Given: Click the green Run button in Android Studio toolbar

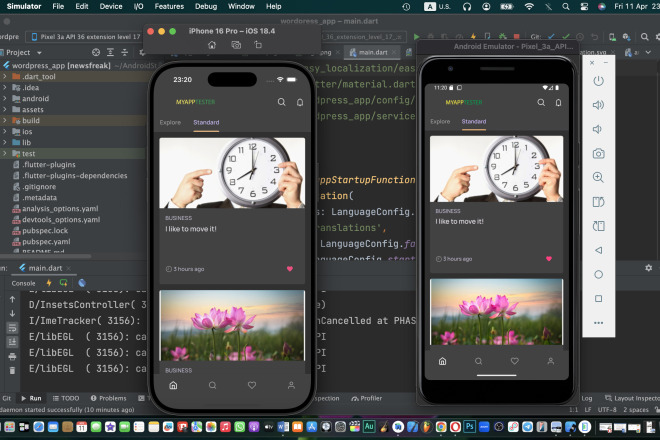Looking at the screenshot, I should [416, 37].
